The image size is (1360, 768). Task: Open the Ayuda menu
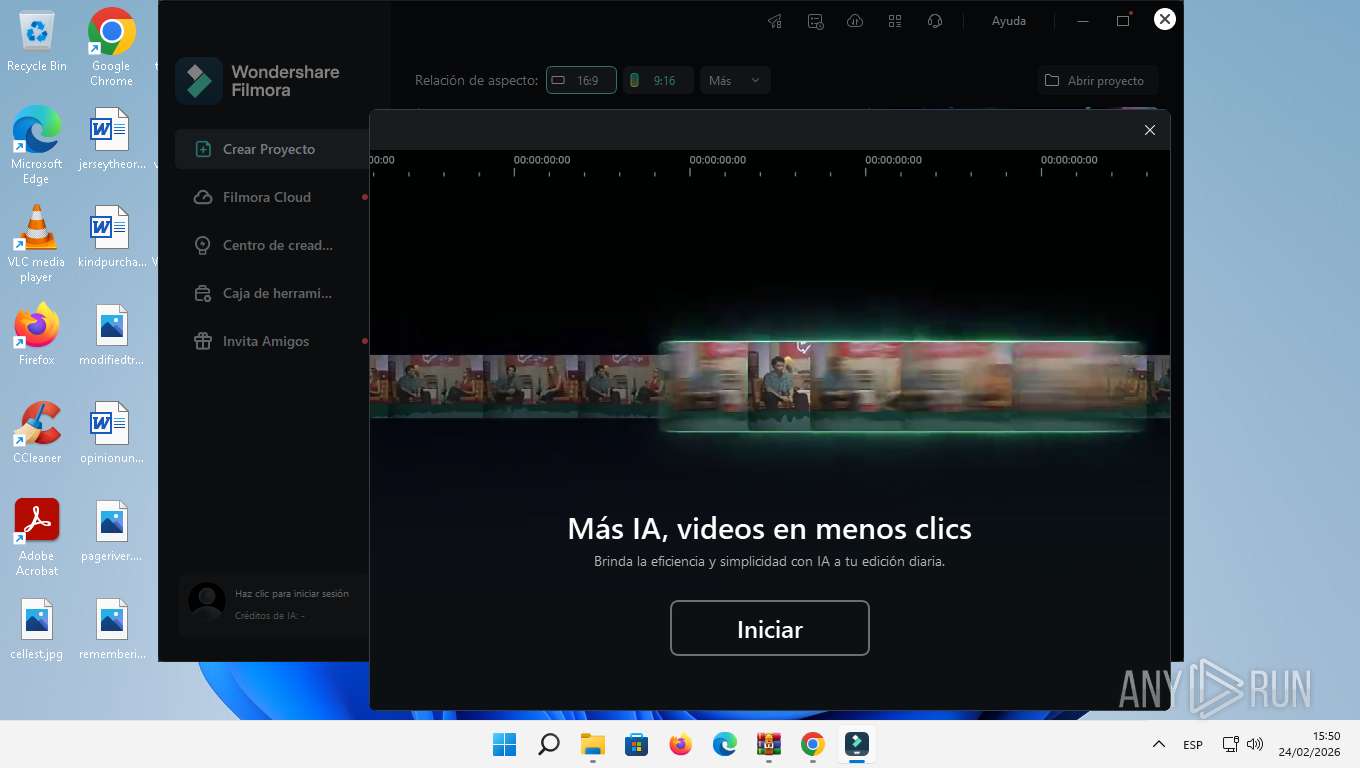1008,21
